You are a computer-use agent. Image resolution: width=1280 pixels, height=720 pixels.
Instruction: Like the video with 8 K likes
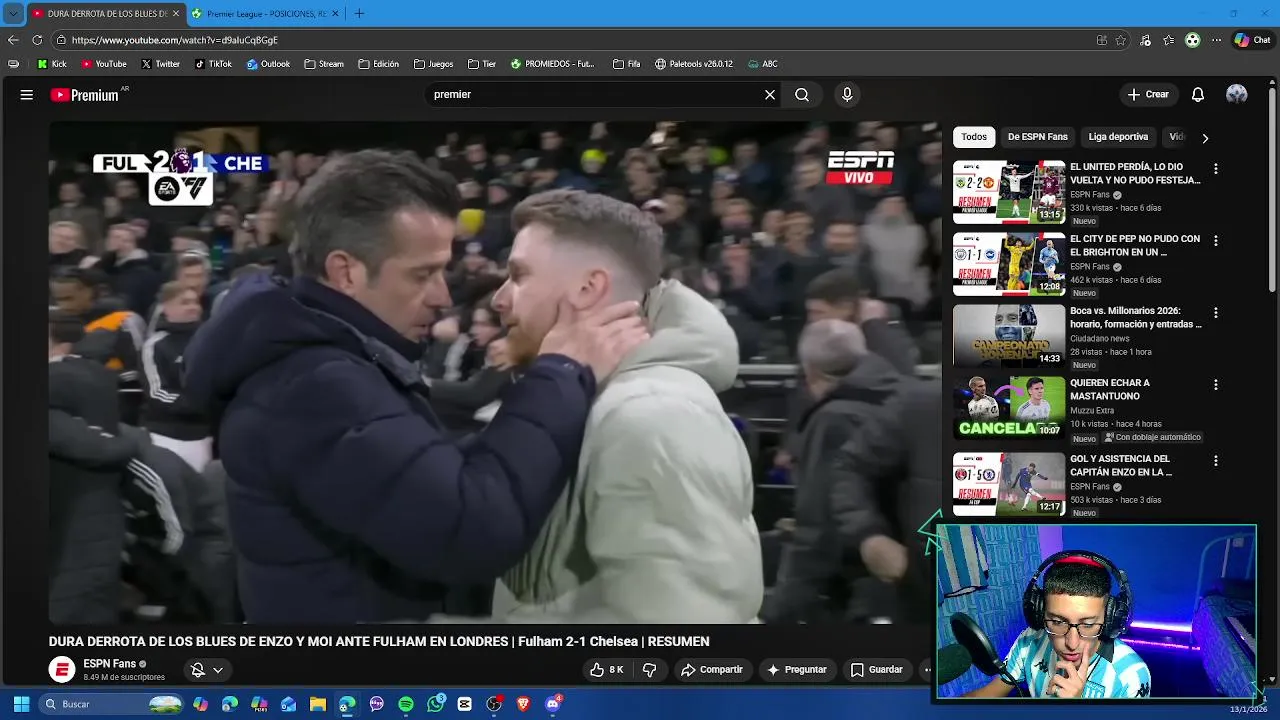[607, 670]
